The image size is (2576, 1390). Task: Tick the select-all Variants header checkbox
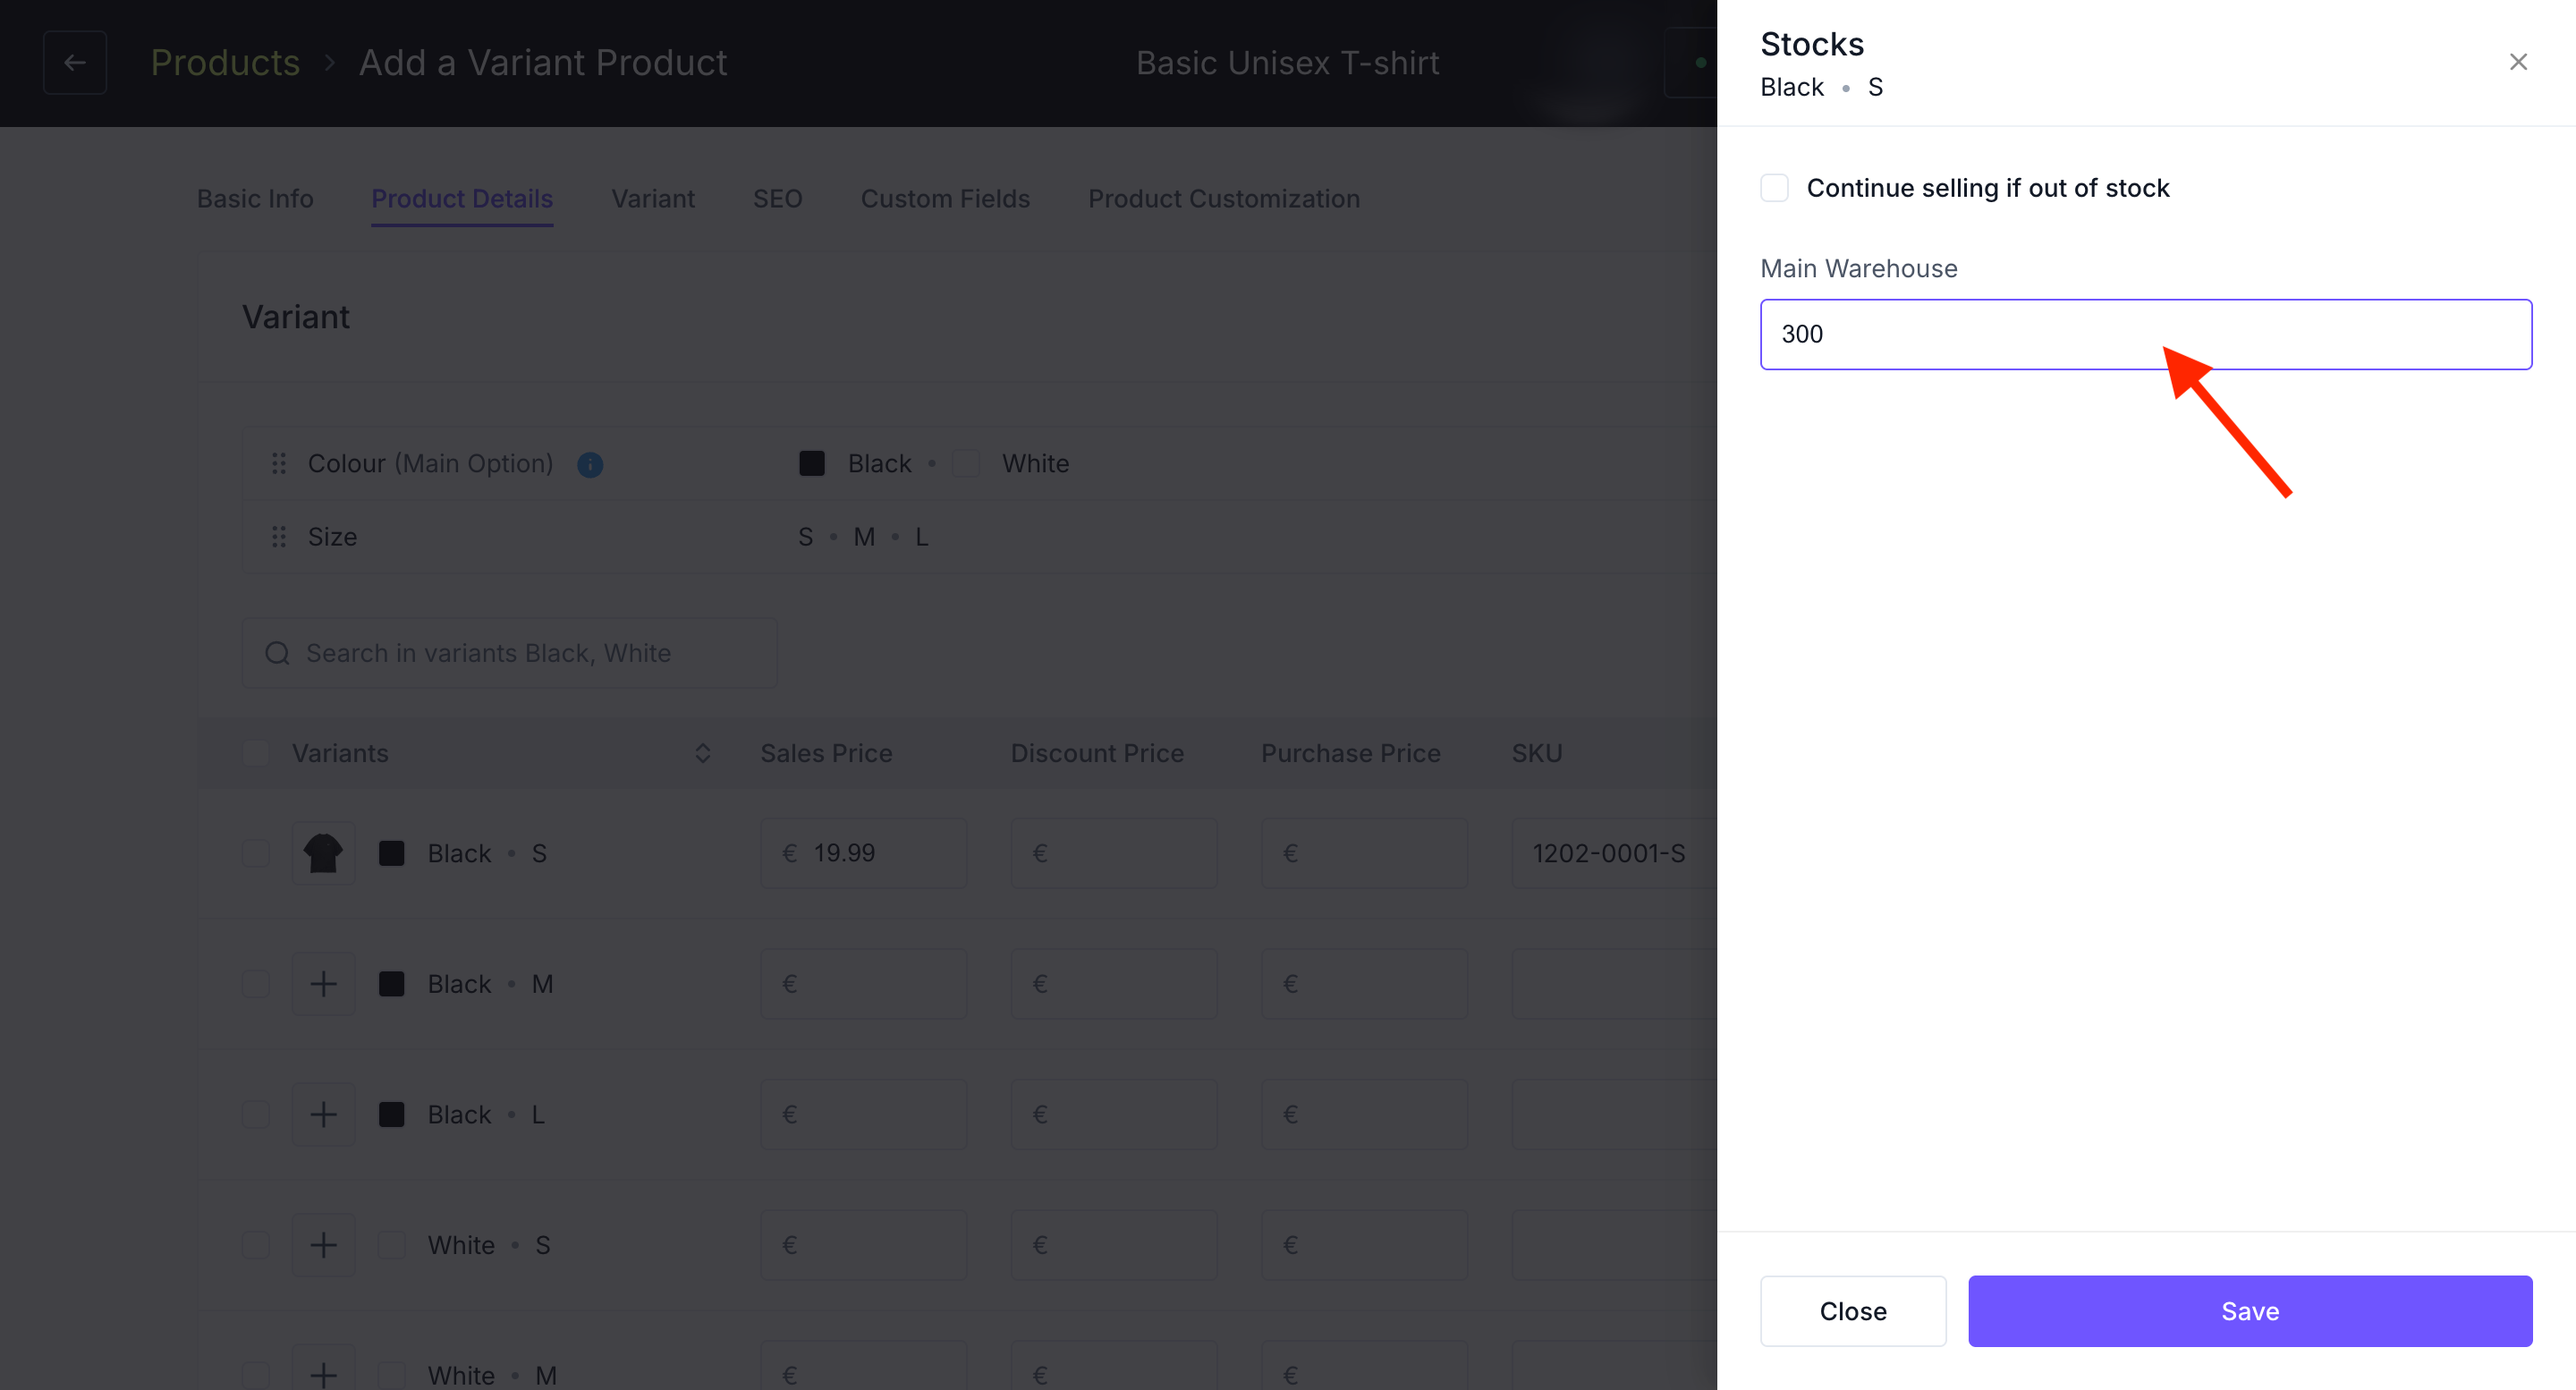[x=256, y=753]
